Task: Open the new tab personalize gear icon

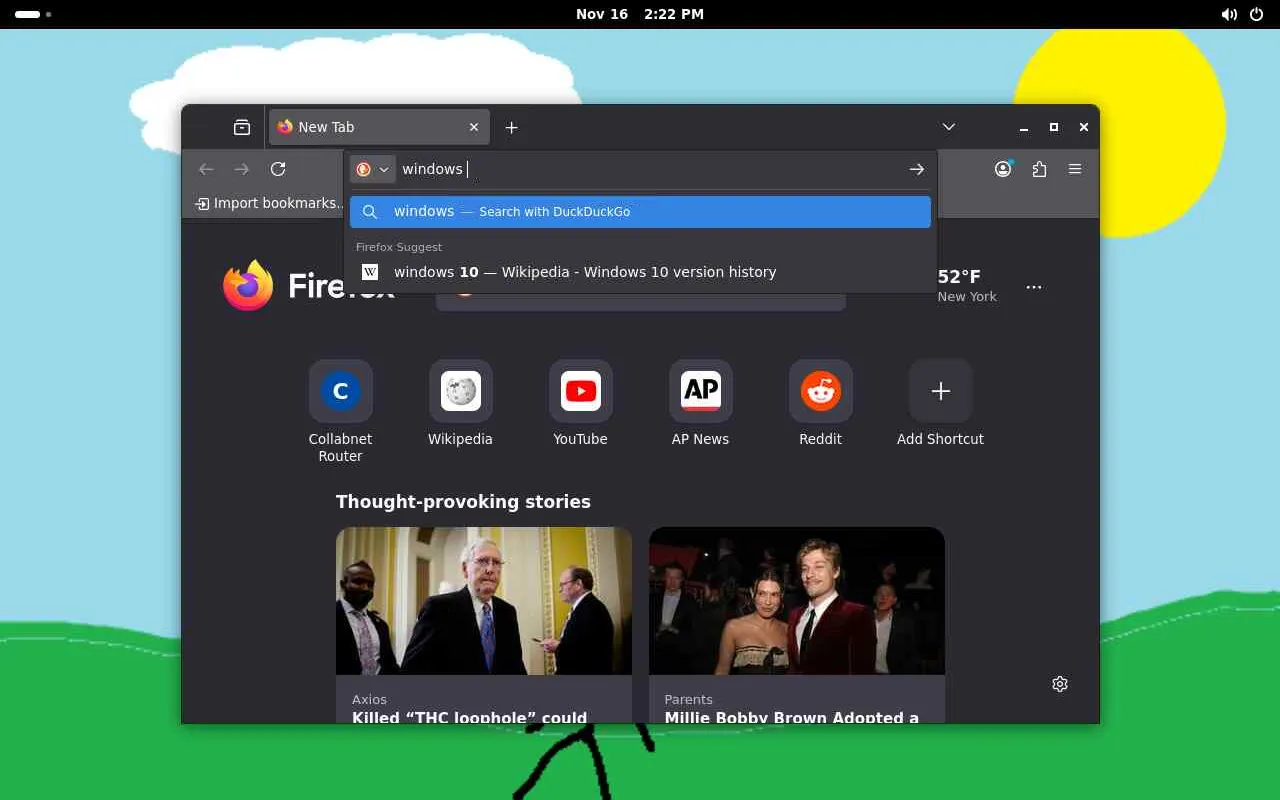Action: pos(1060,684)
